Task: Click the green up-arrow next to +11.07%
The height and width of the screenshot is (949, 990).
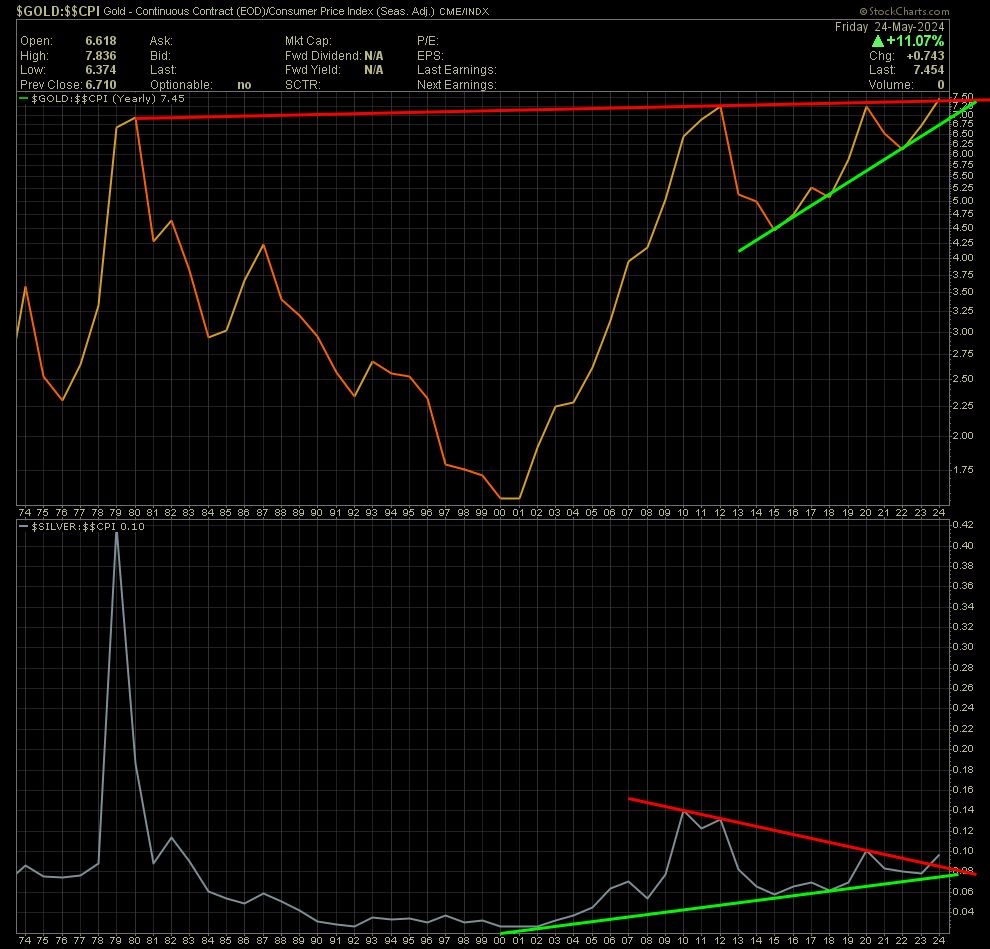Action: coord(878,41)
